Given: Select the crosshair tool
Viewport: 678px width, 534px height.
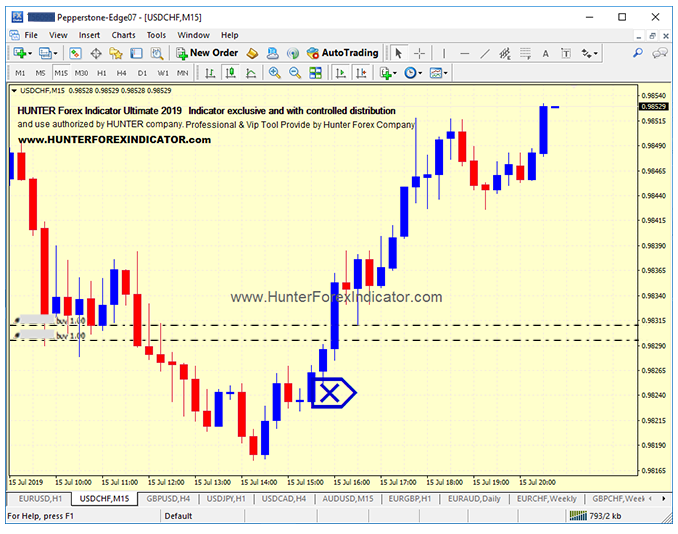Looking at the screenshot, I should click(419, 53).
